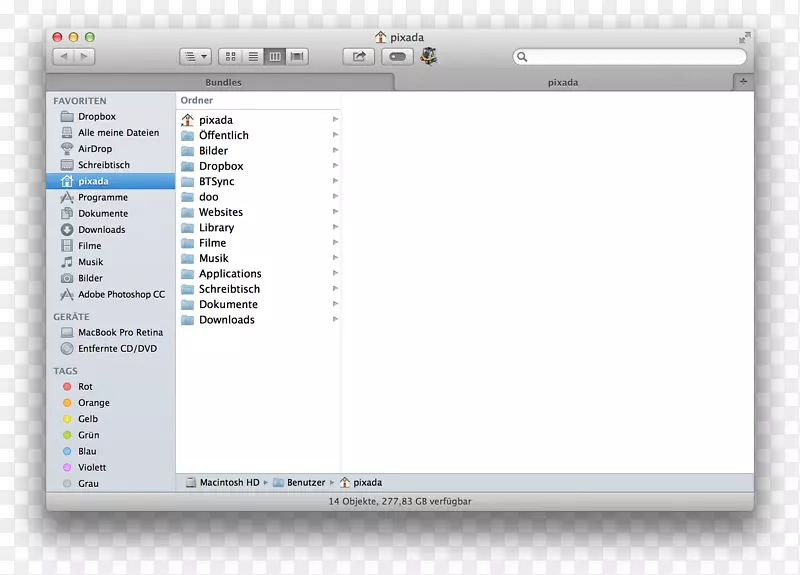Screen dimensions: 800x575
Task: Open Programme in the sidebar
Action: [110, 197]
